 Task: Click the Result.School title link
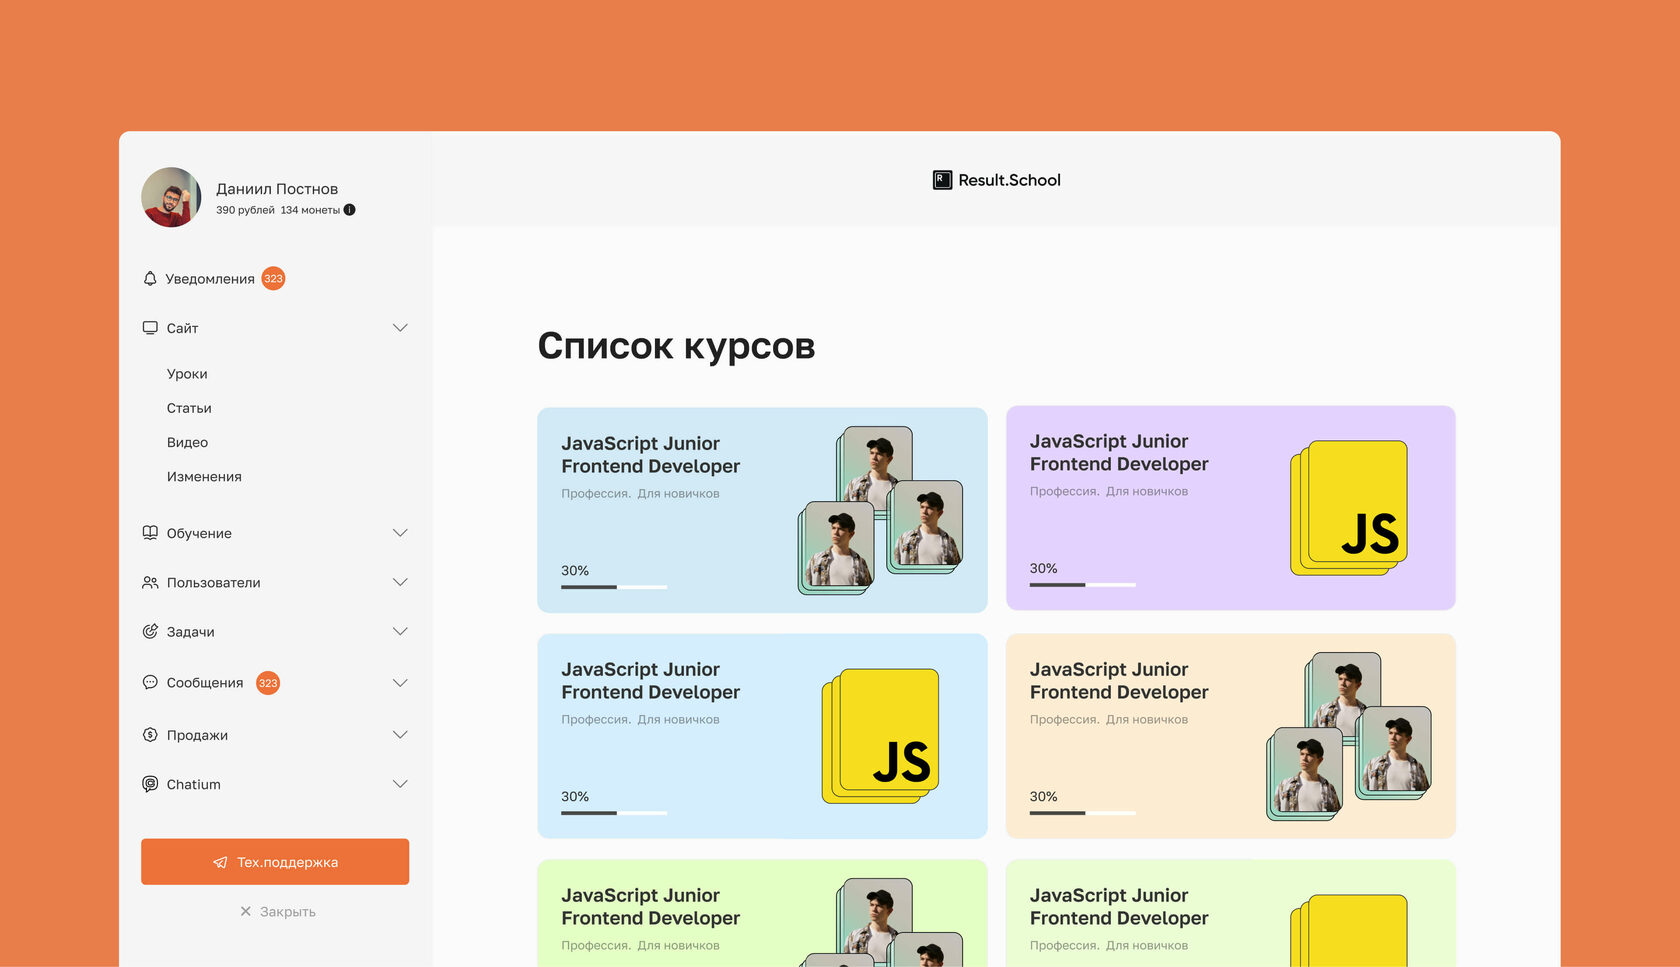coord(1010,180)
